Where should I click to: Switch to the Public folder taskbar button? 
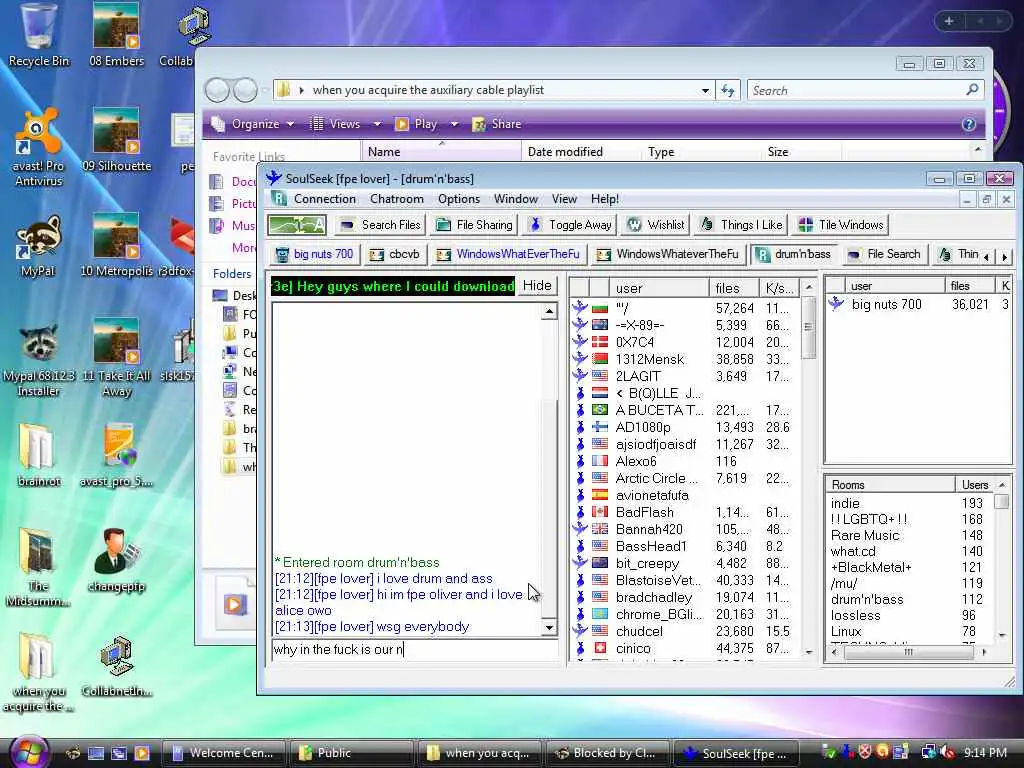(350, 753)
